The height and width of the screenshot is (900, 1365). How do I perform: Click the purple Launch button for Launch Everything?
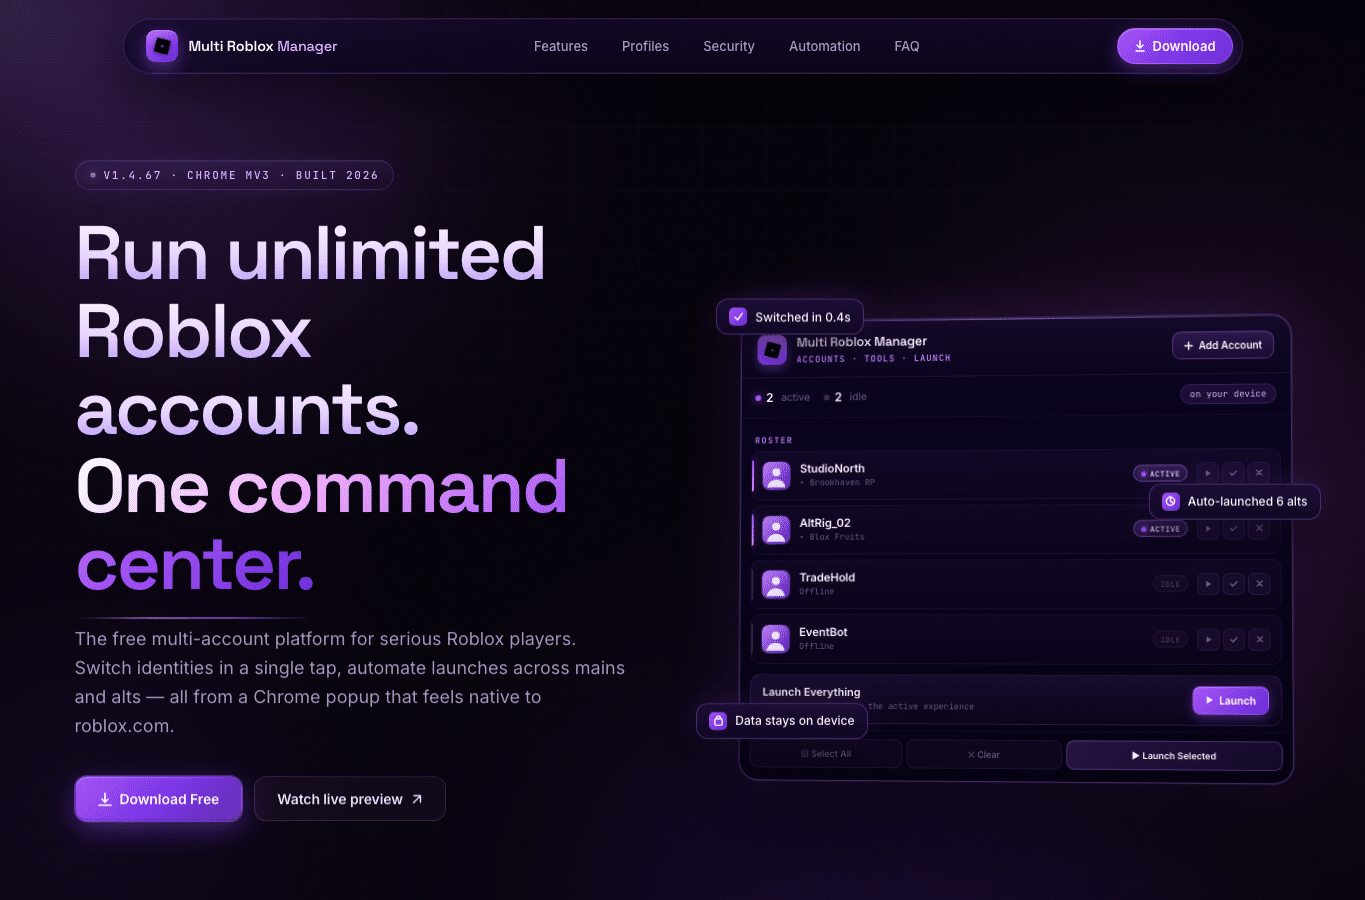pos(1231,701)
